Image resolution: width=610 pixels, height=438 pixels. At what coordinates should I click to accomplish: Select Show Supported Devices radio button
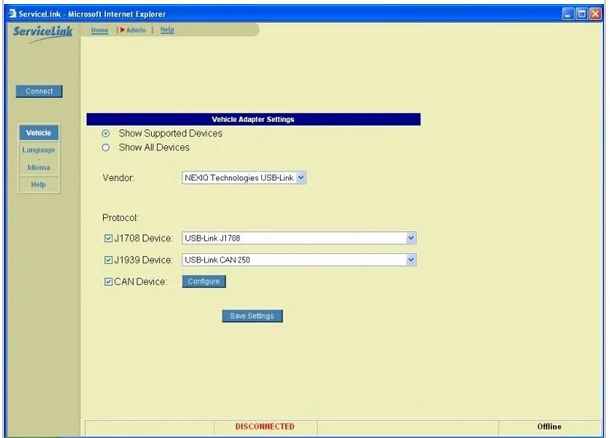[105, 133]
